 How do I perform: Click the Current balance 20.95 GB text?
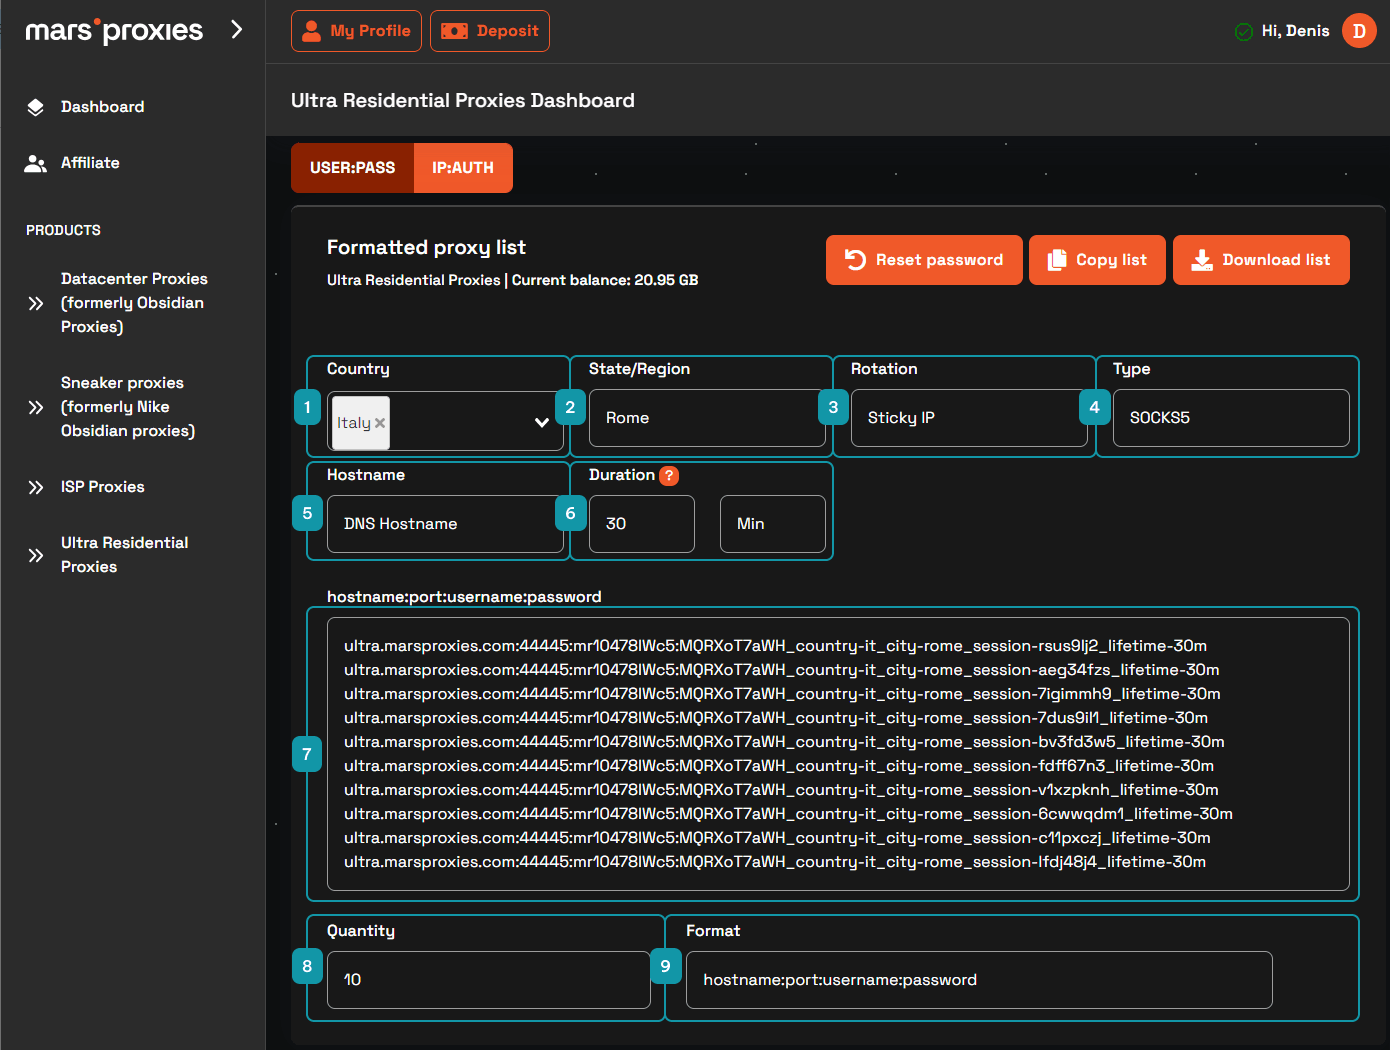[x=605, y=280]
